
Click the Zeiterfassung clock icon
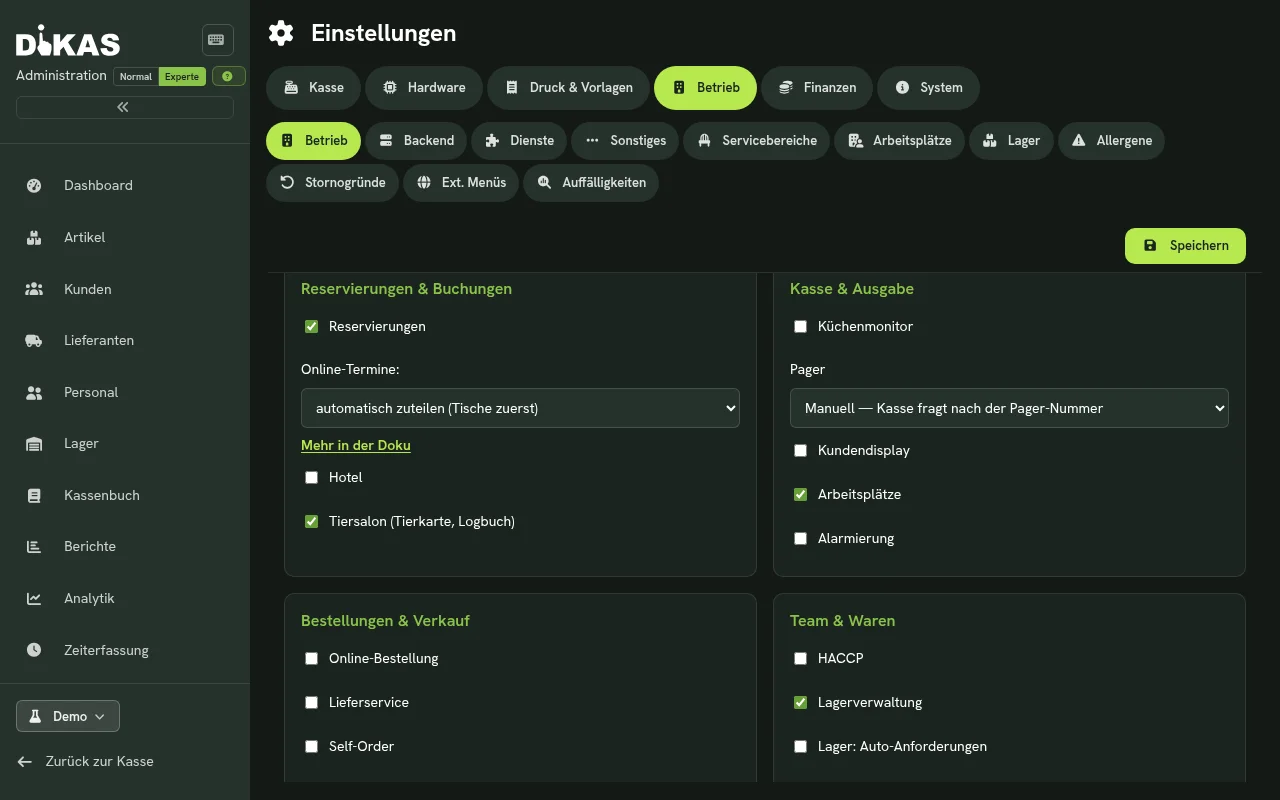coord(34,650)
